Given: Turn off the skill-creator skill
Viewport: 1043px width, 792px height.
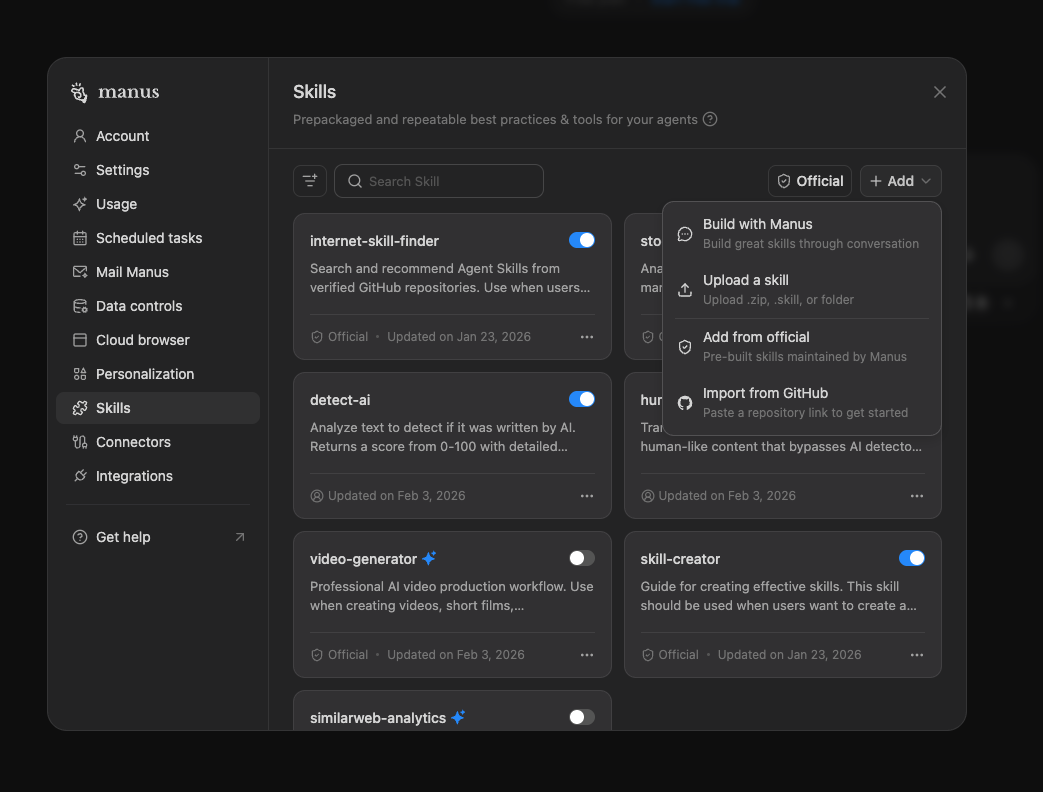Looking at the screenshot, I should pyautogui.click(x=912, y=558).
